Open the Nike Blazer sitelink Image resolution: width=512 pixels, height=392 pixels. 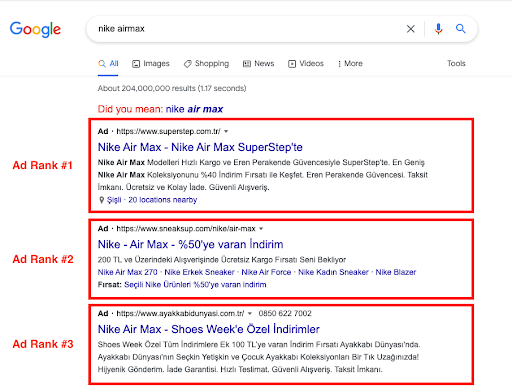point(396,272)
